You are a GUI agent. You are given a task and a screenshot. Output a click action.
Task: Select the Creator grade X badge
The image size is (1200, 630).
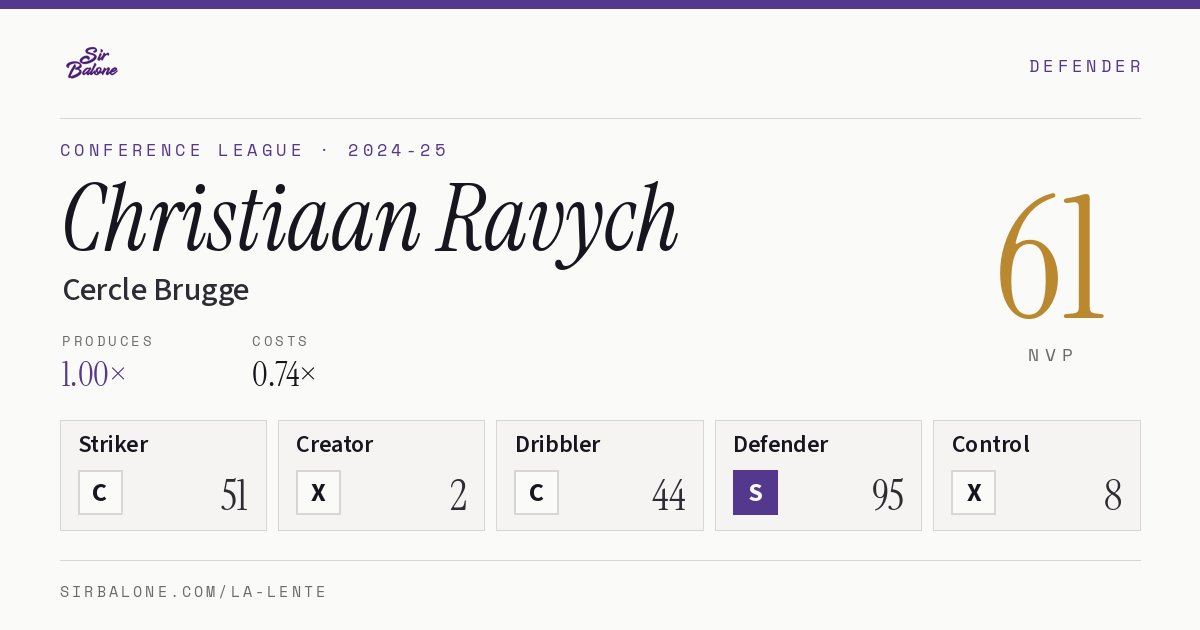click(x=318, y=492)
